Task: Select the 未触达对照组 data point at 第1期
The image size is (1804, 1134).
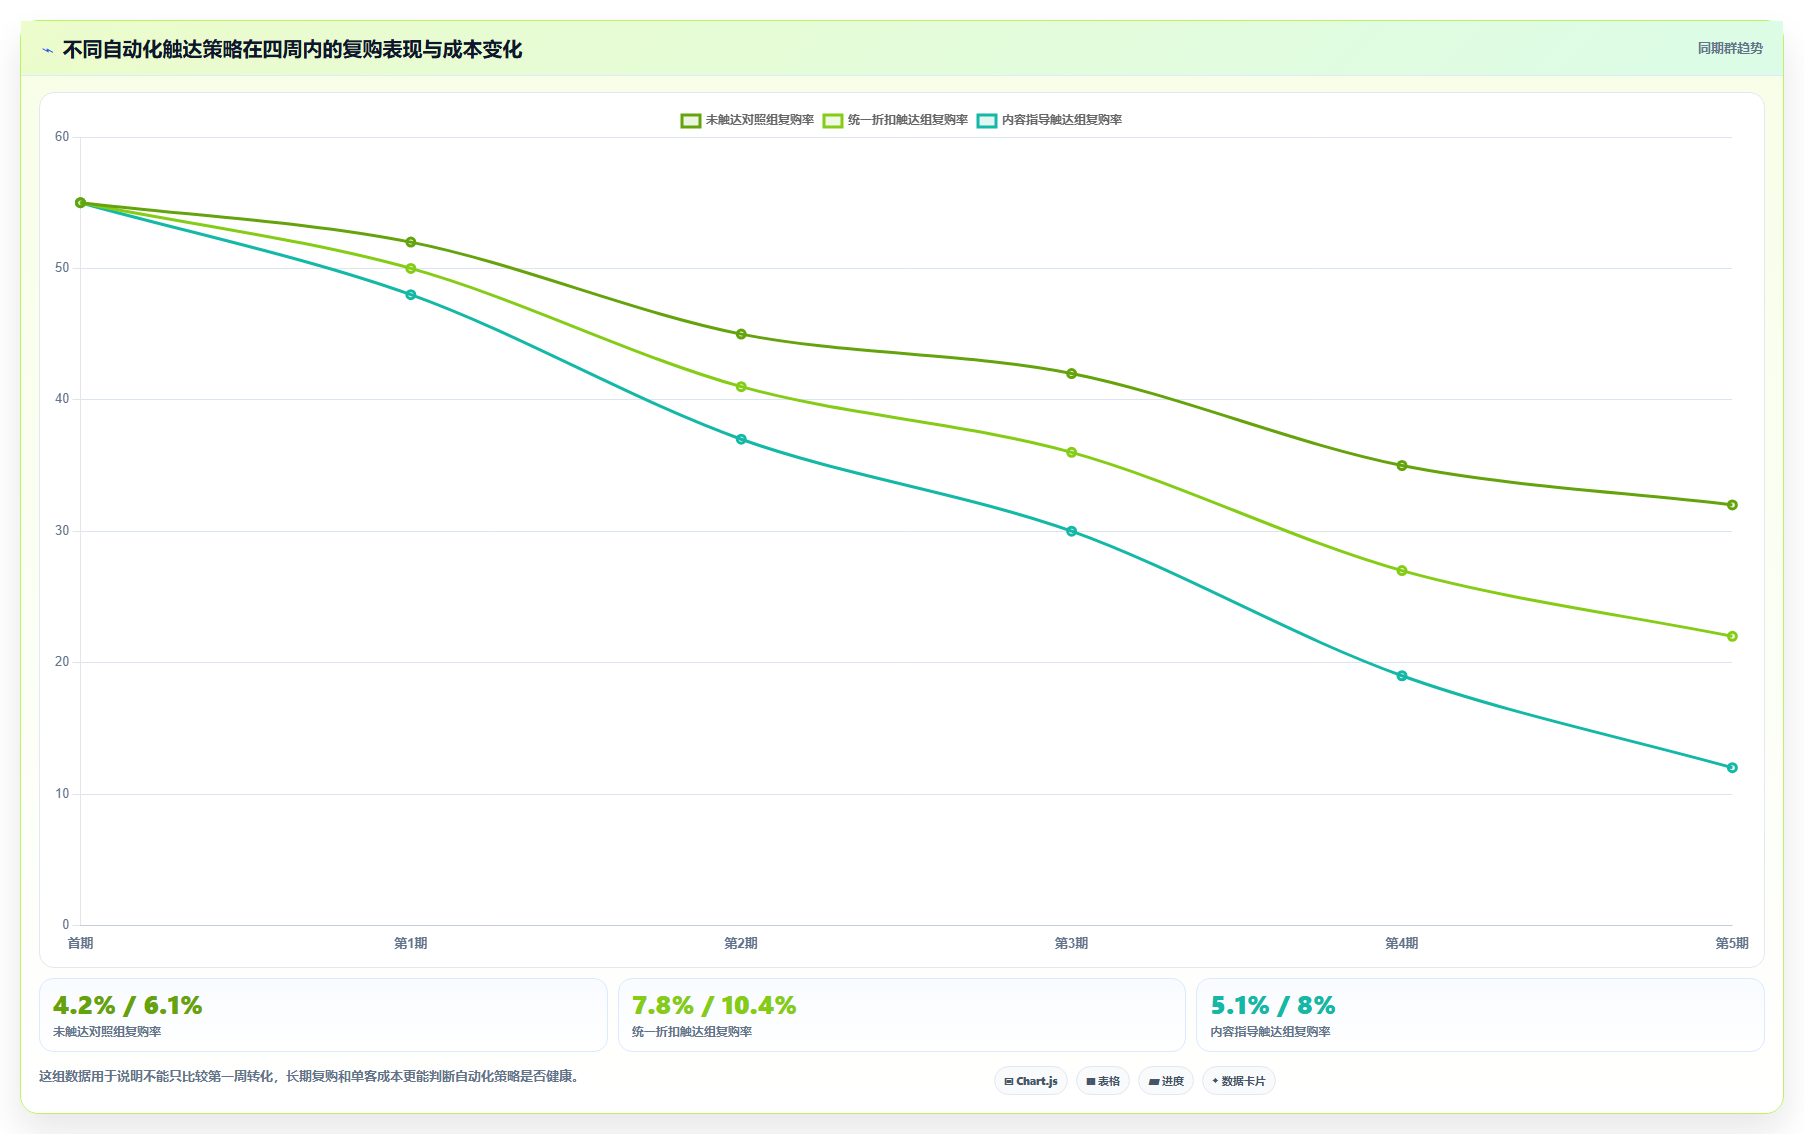Action: click(x=411, y=242)
